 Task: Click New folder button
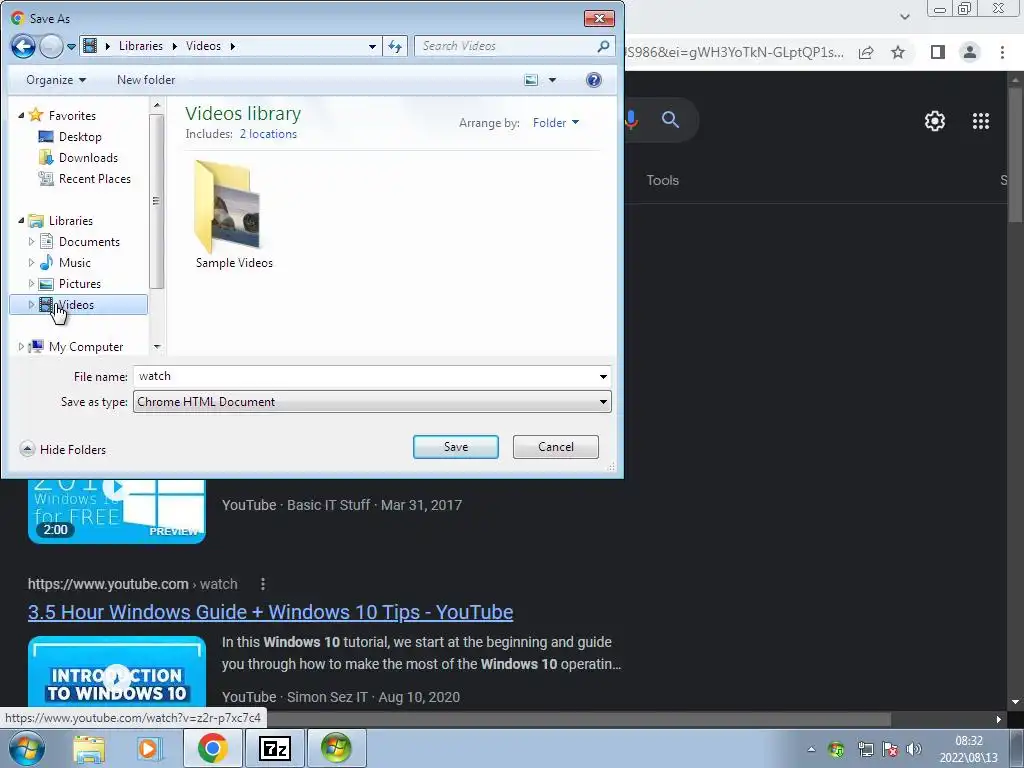click(146, 80)
